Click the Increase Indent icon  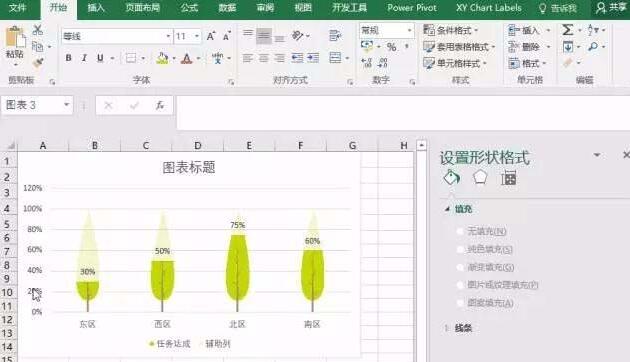[x=313, y=58]
